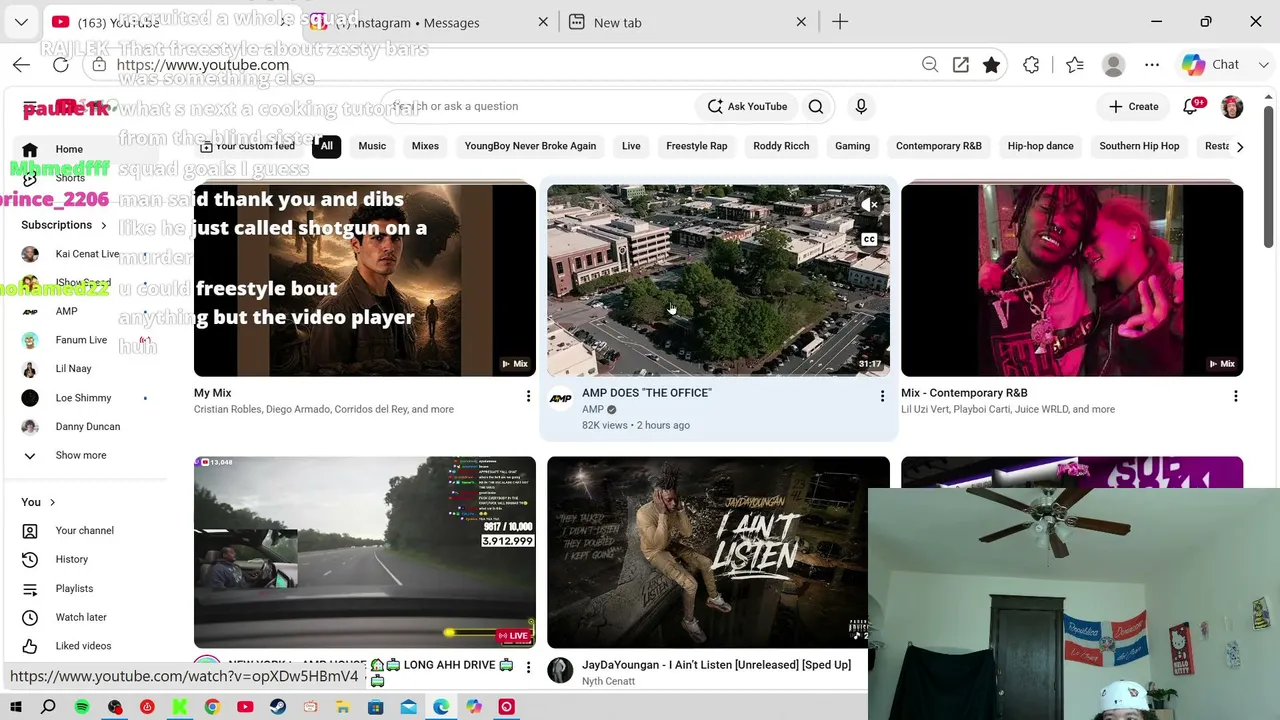Toggle closed captions on video preview
1280x720 pixels.
[869, 240]
